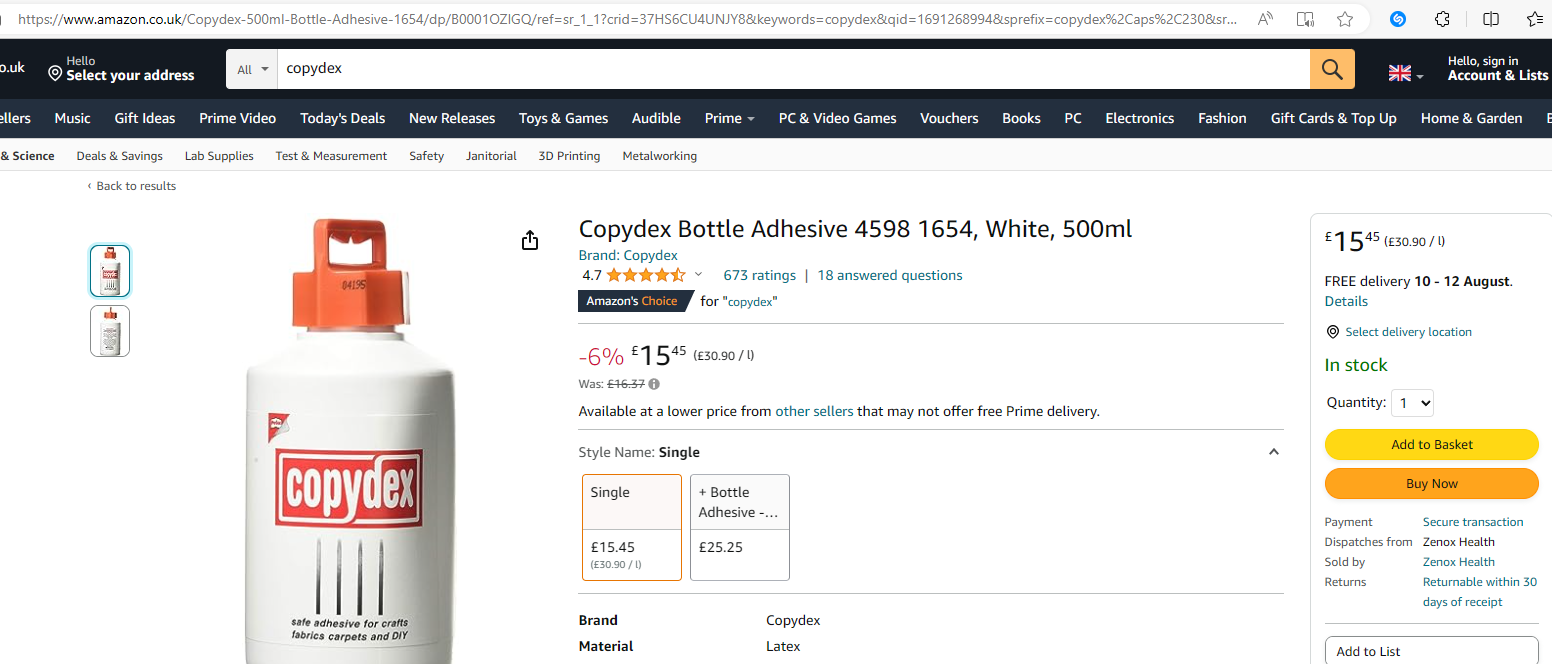This screenshot has width=1552, height=664.
Task: Go to the 3D Printing subcategory
Action: coord(569,156)
